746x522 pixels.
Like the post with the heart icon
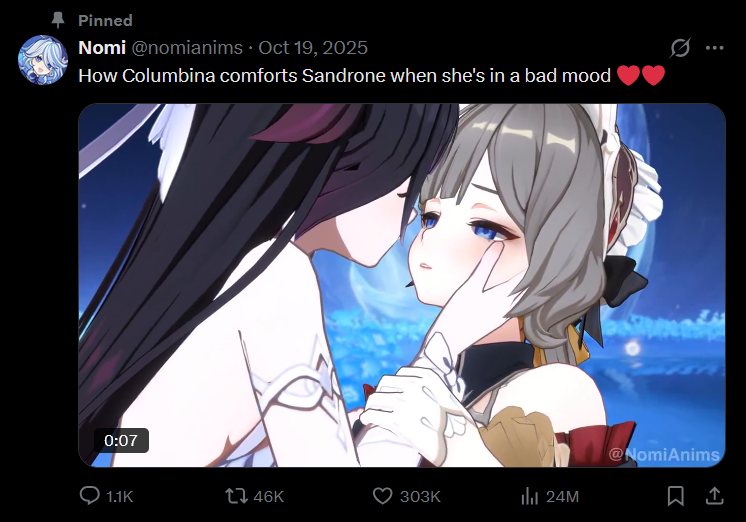(x=382, y=496)
